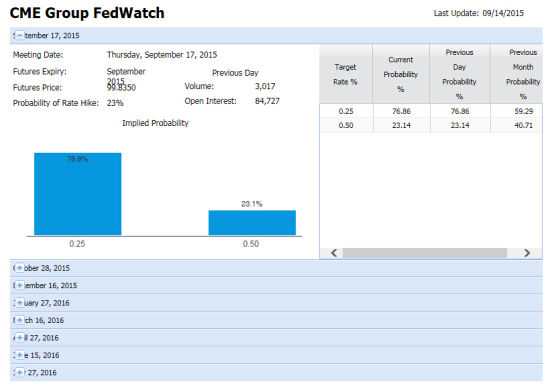Click the 0.50 blue bar in chart
The width and height of the screenshot is (550, 388).
tap(252, 223)
